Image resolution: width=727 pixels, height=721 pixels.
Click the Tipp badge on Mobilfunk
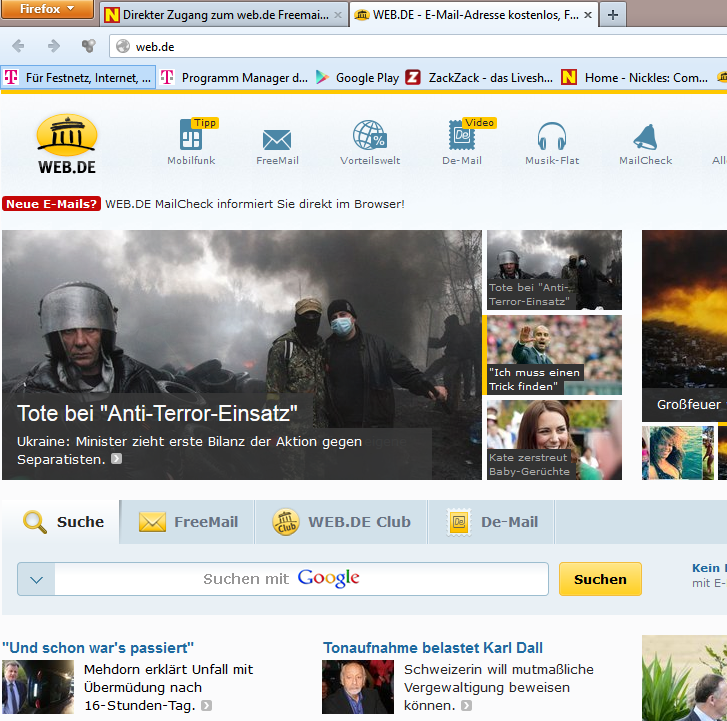[205, 122]
